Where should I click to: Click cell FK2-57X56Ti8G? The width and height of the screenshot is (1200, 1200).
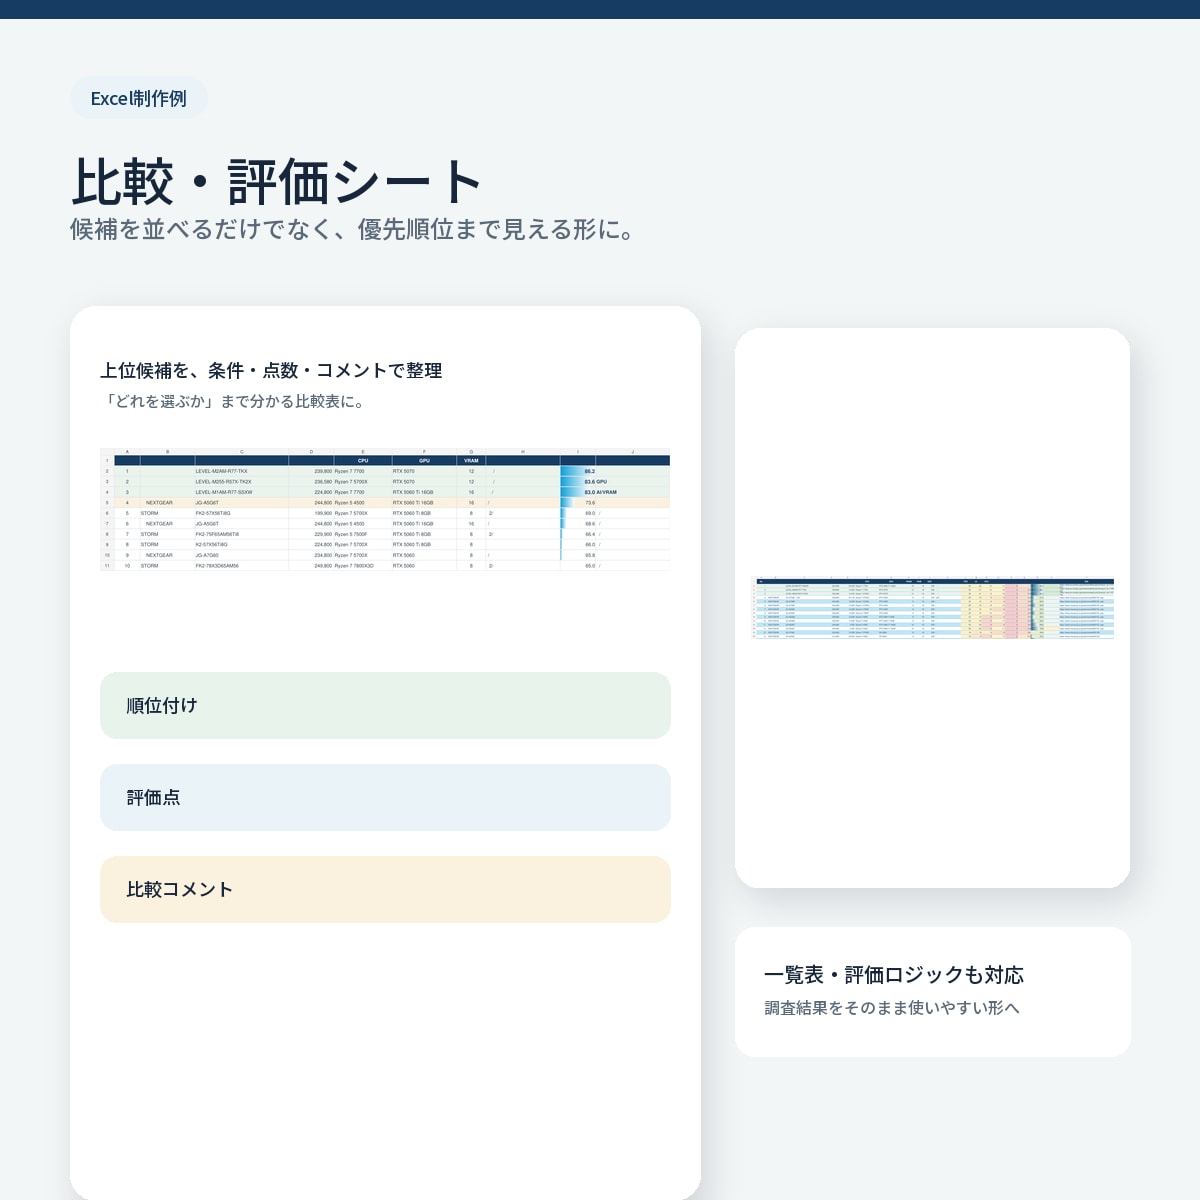[x=213, y=513]
